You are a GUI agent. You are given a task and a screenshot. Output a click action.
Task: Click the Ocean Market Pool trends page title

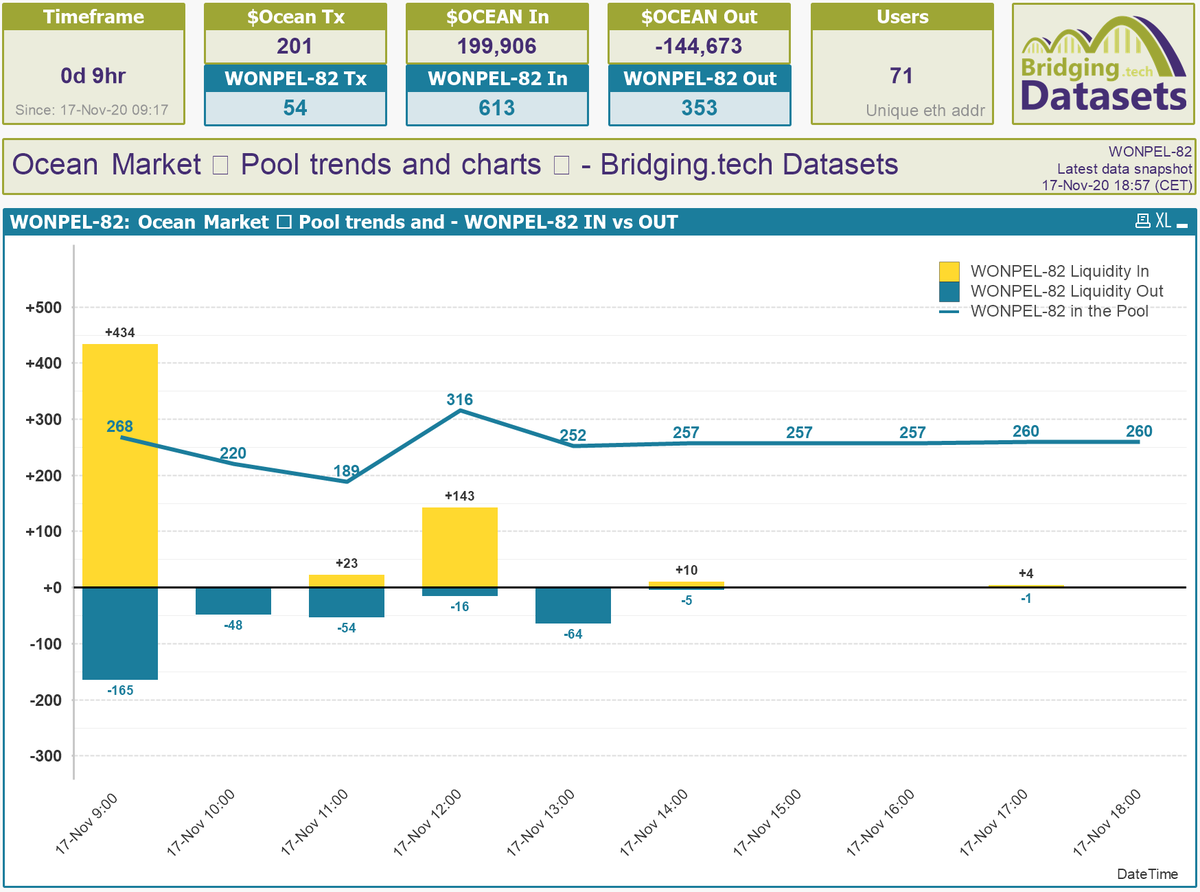(x=455, y=164)
